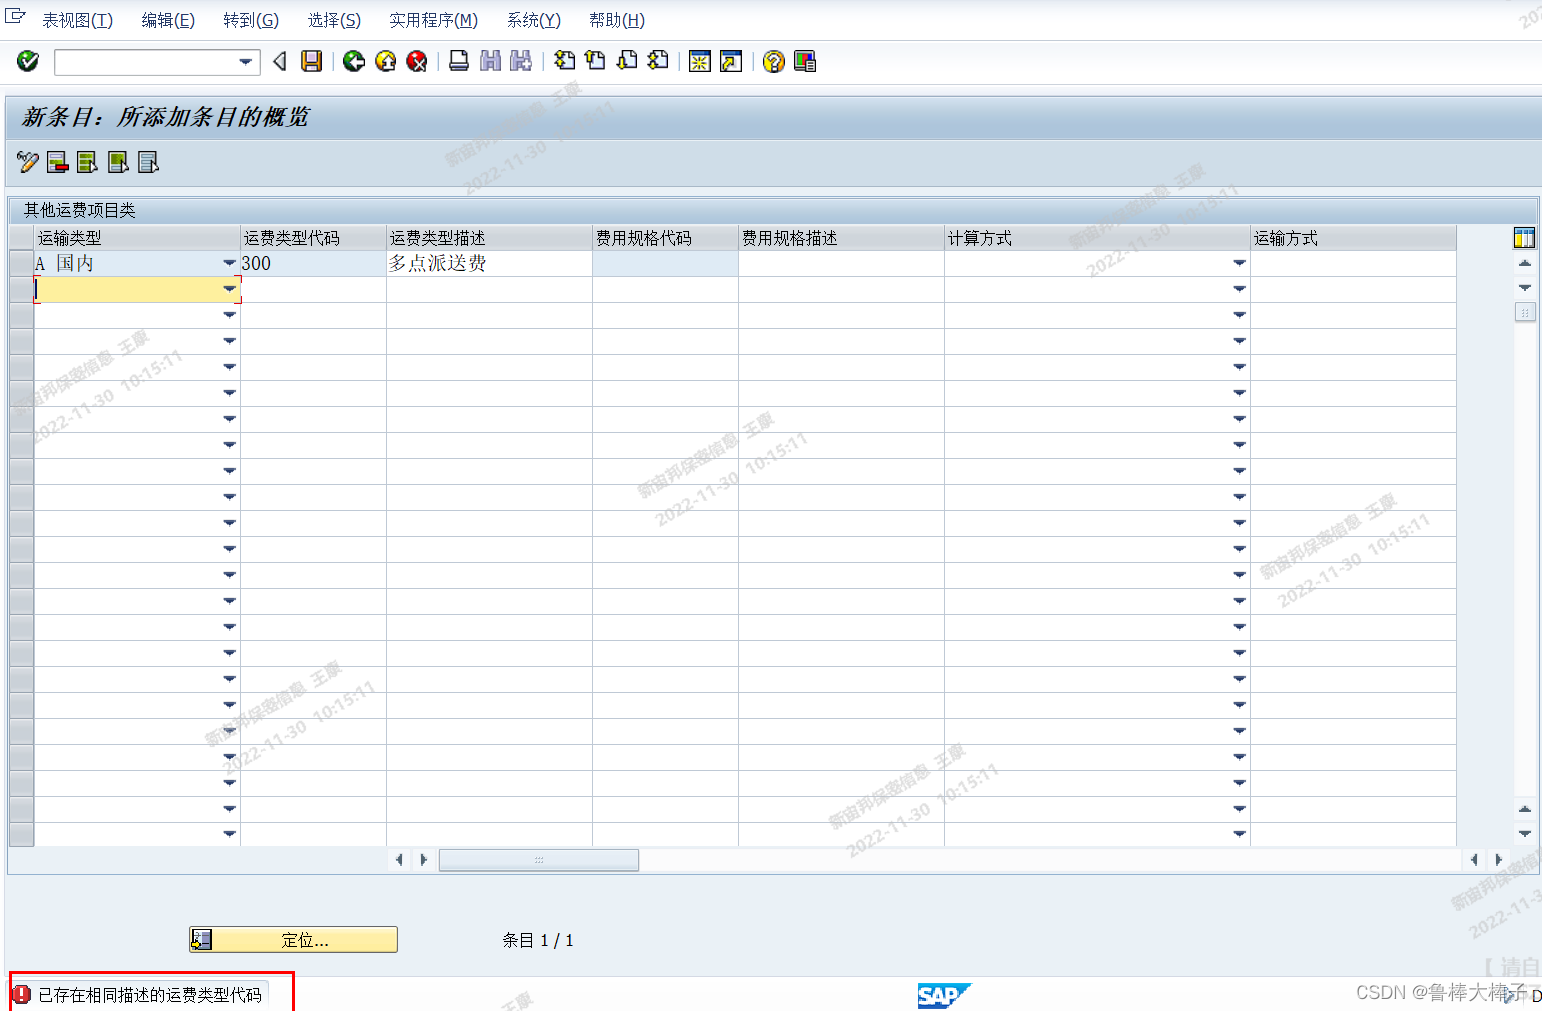Image resolution: width=1542 pixels, height=1011 pixels.
Task: Click the Print icon
Action: coord(458,61)
